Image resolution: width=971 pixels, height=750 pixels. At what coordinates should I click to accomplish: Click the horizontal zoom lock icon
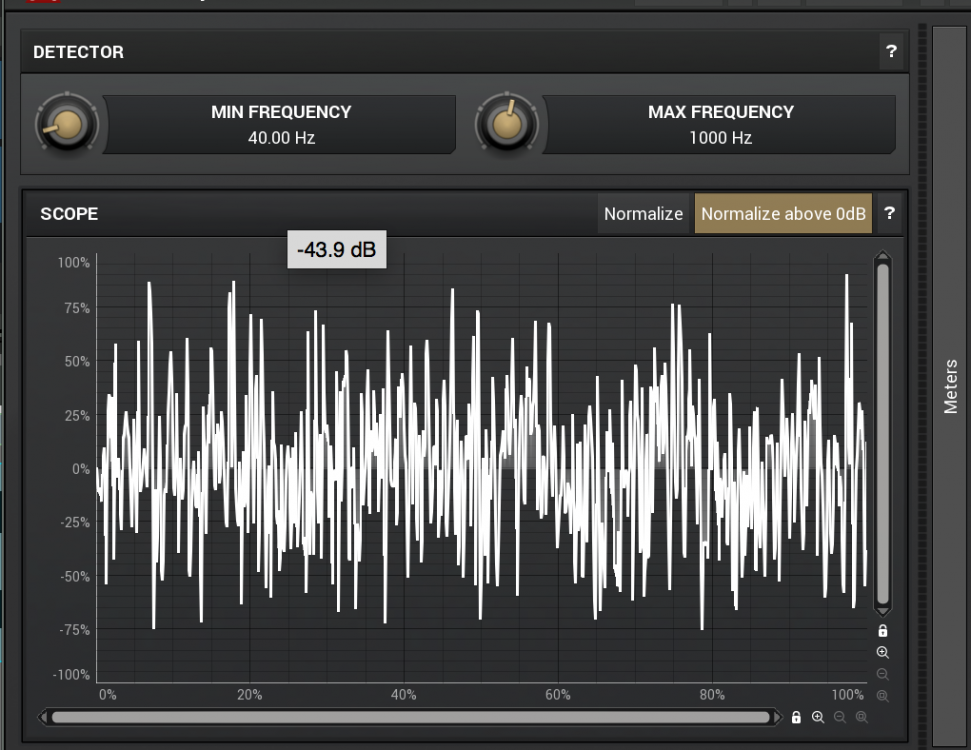pos(796,717)
